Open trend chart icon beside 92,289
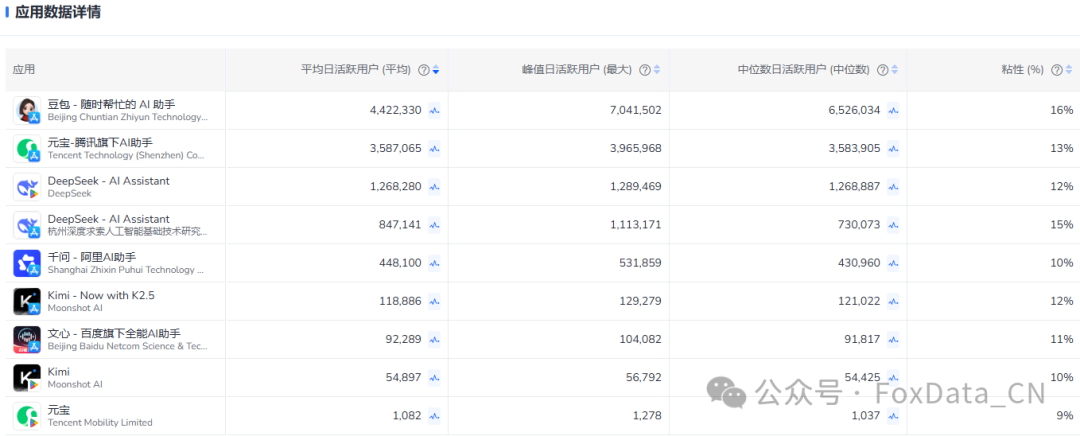This screenshot has height=436, width=1080. (x=434, y=339)
